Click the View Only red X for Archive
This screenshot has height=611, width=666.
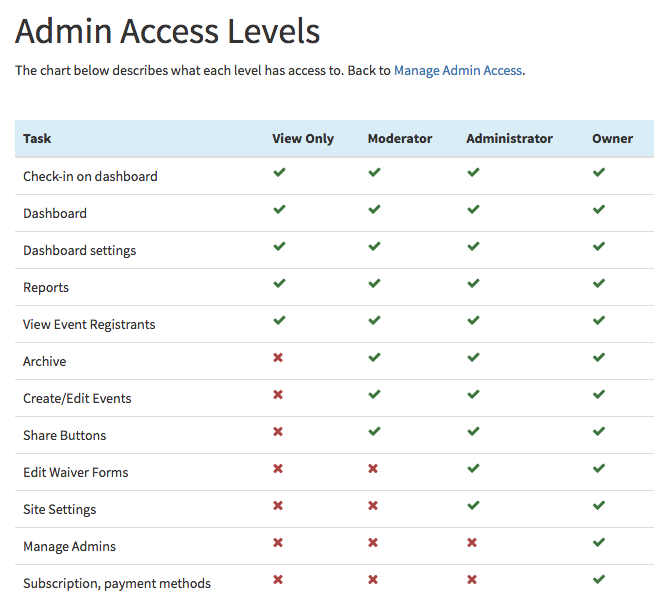tap(278, 358)
